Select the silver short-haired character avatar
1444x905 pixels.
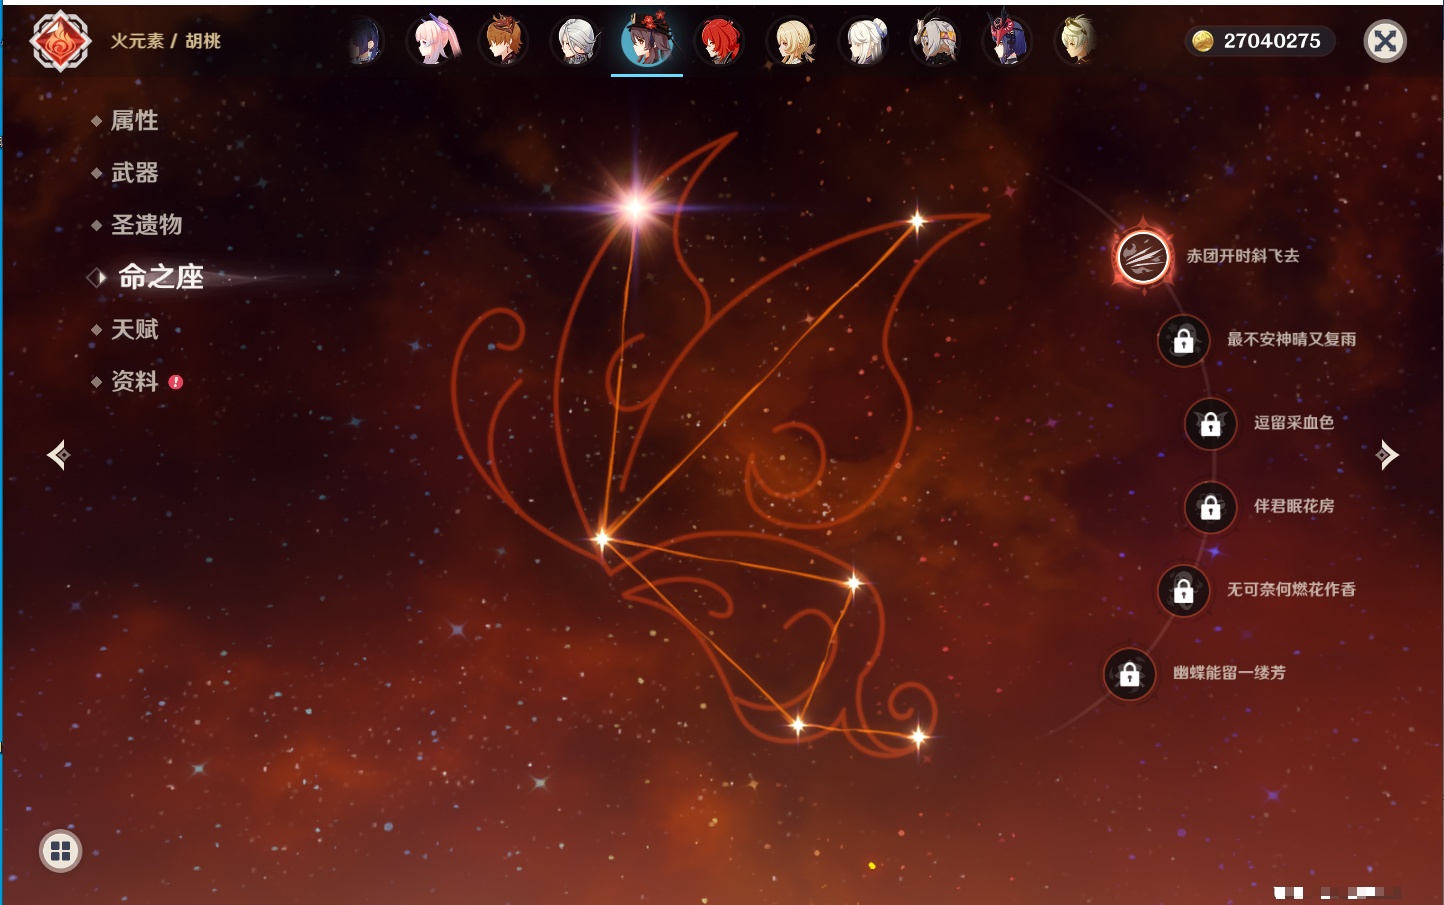click(x=576, y=42)
